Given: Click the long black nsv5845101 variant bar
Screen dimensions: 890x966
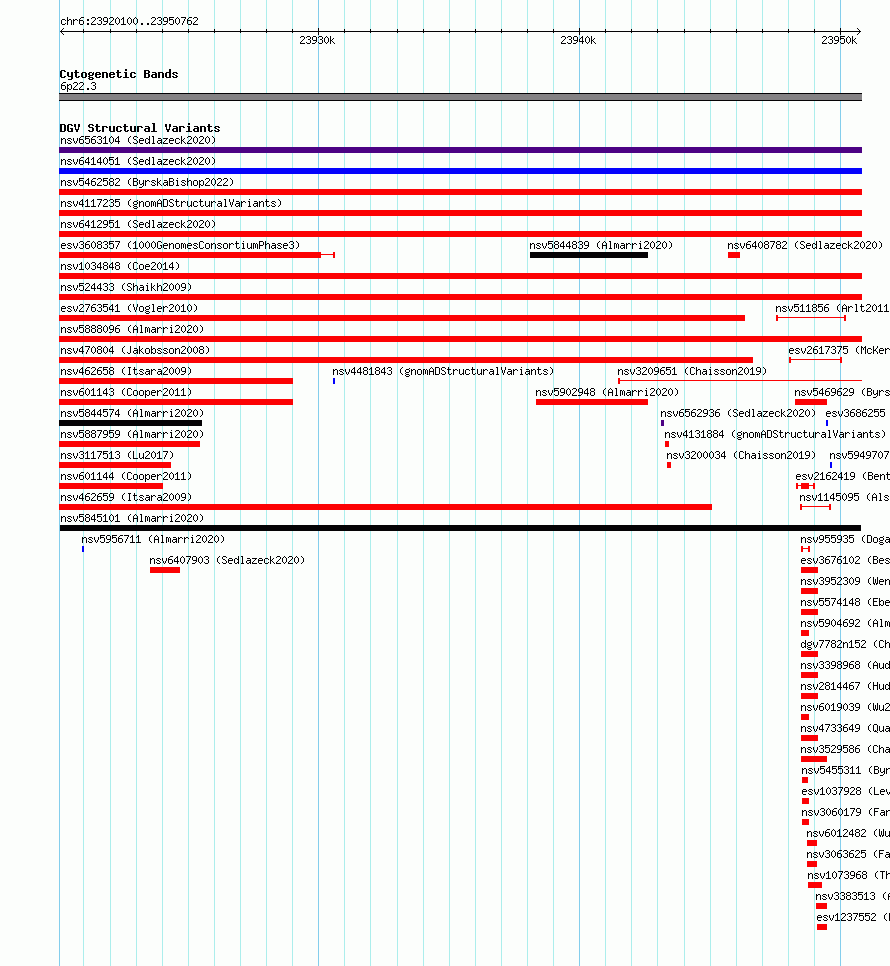Looking at the screenshot, I should [460, 528].
